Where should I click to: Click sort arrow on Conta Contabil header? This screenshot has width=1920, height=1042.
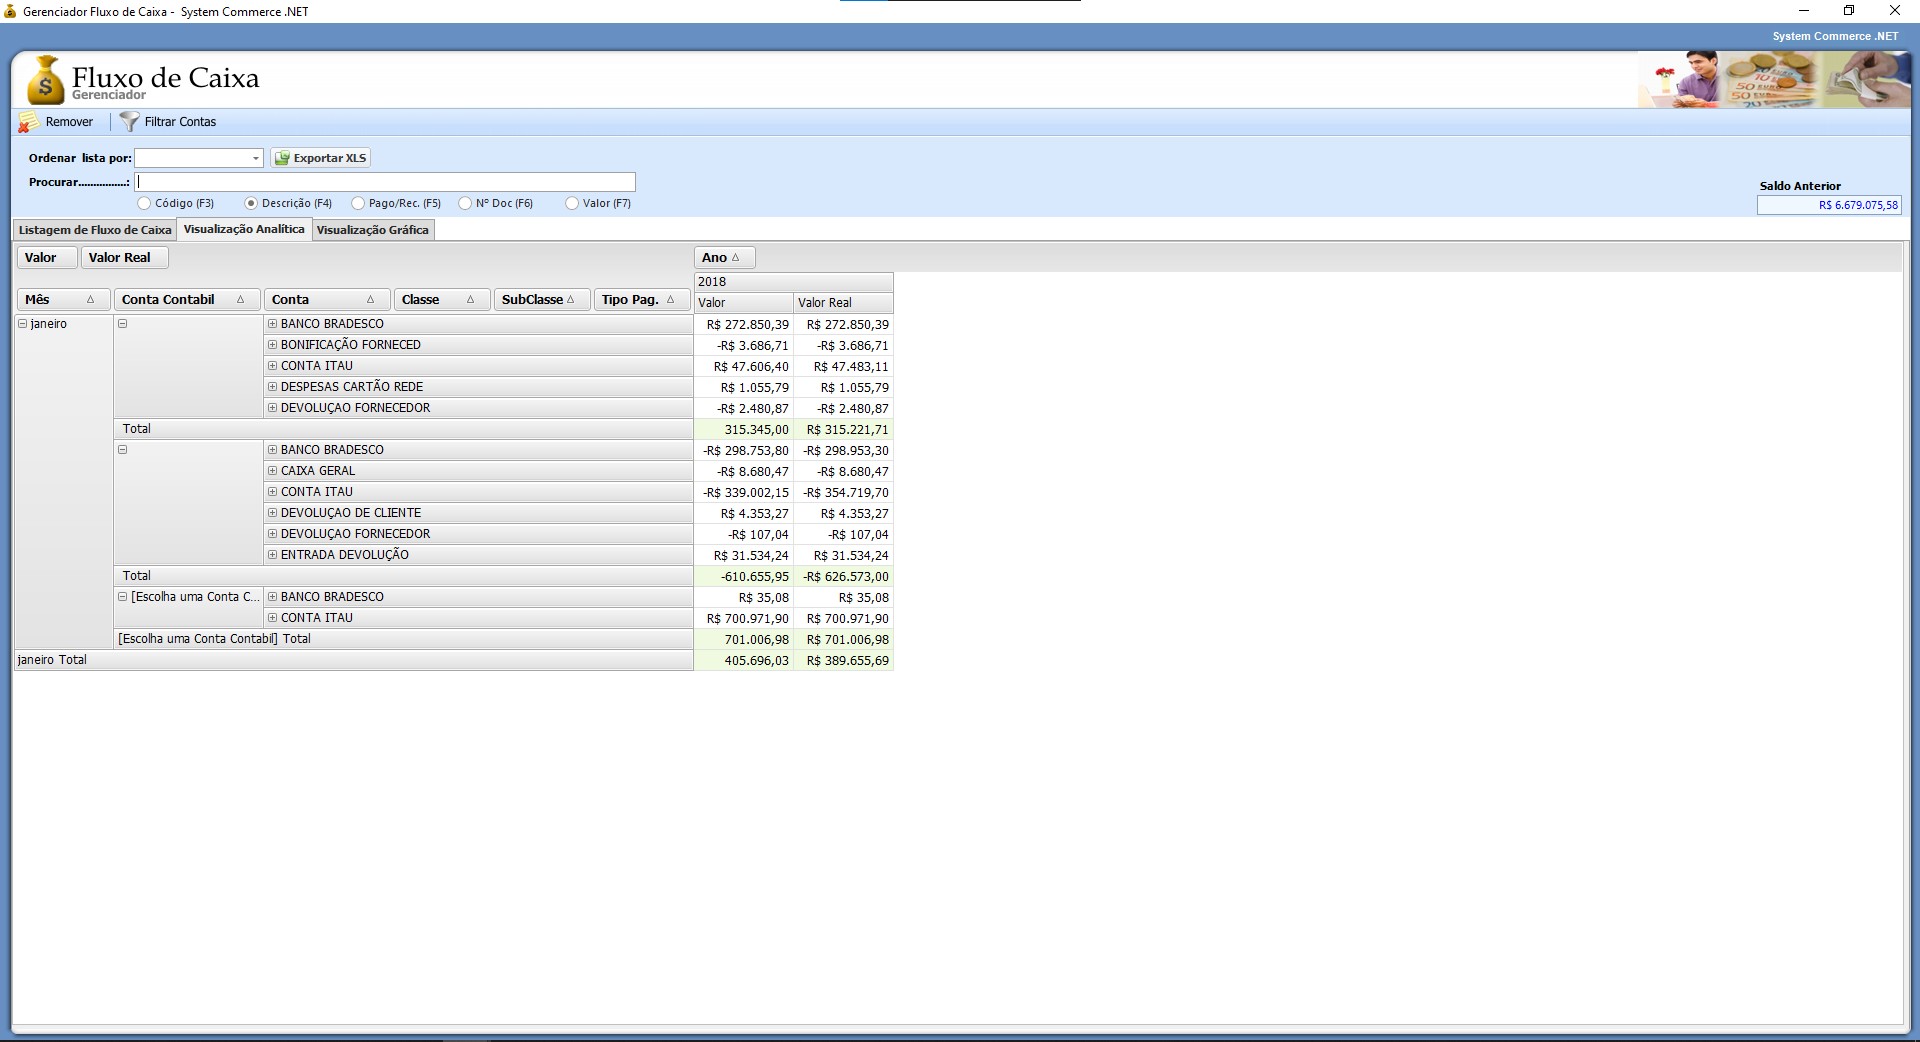point(240,300)
